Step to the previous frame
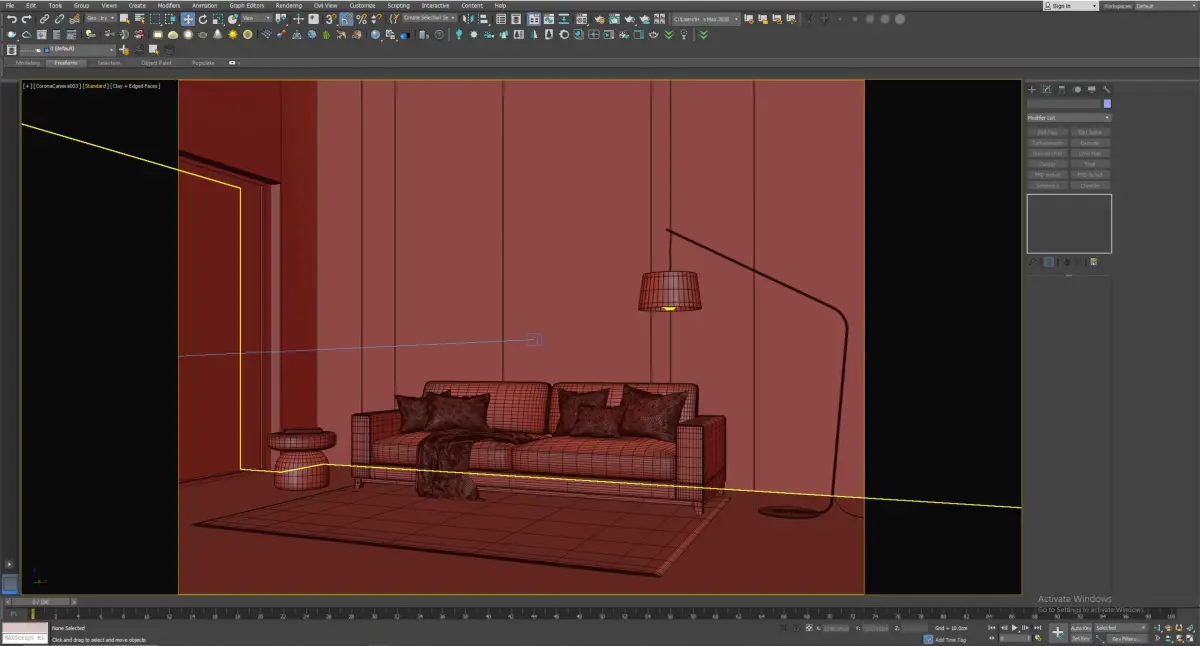The height and width of the screenshot is (646, 1200). pos(1004,628)
